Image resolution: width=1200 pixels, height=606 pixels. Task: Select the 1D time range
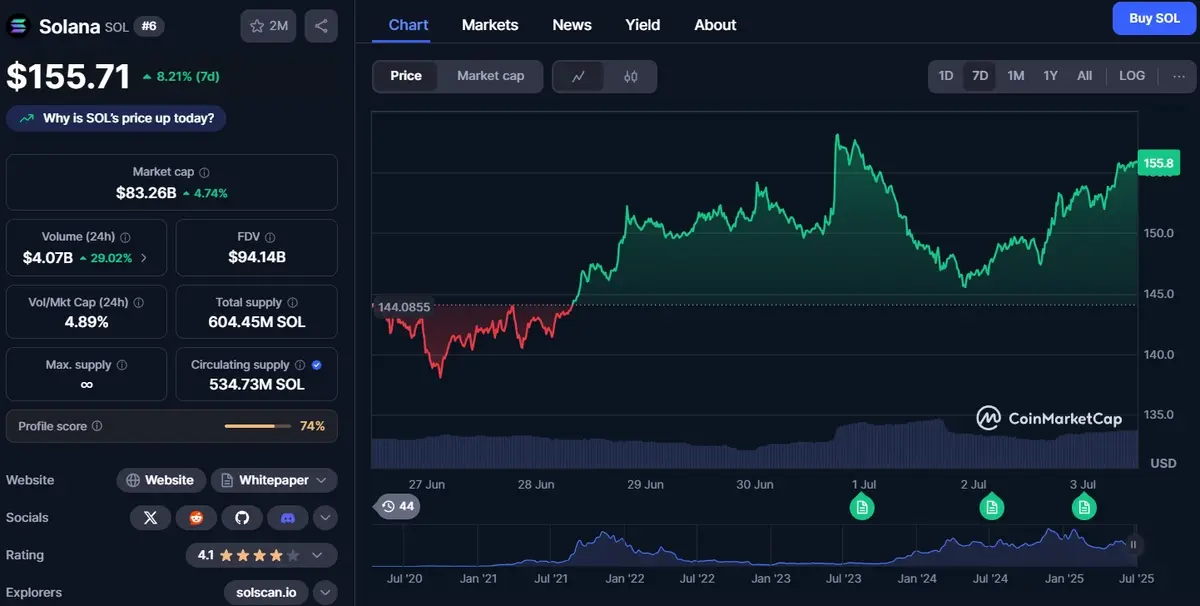tap(945, 76)
